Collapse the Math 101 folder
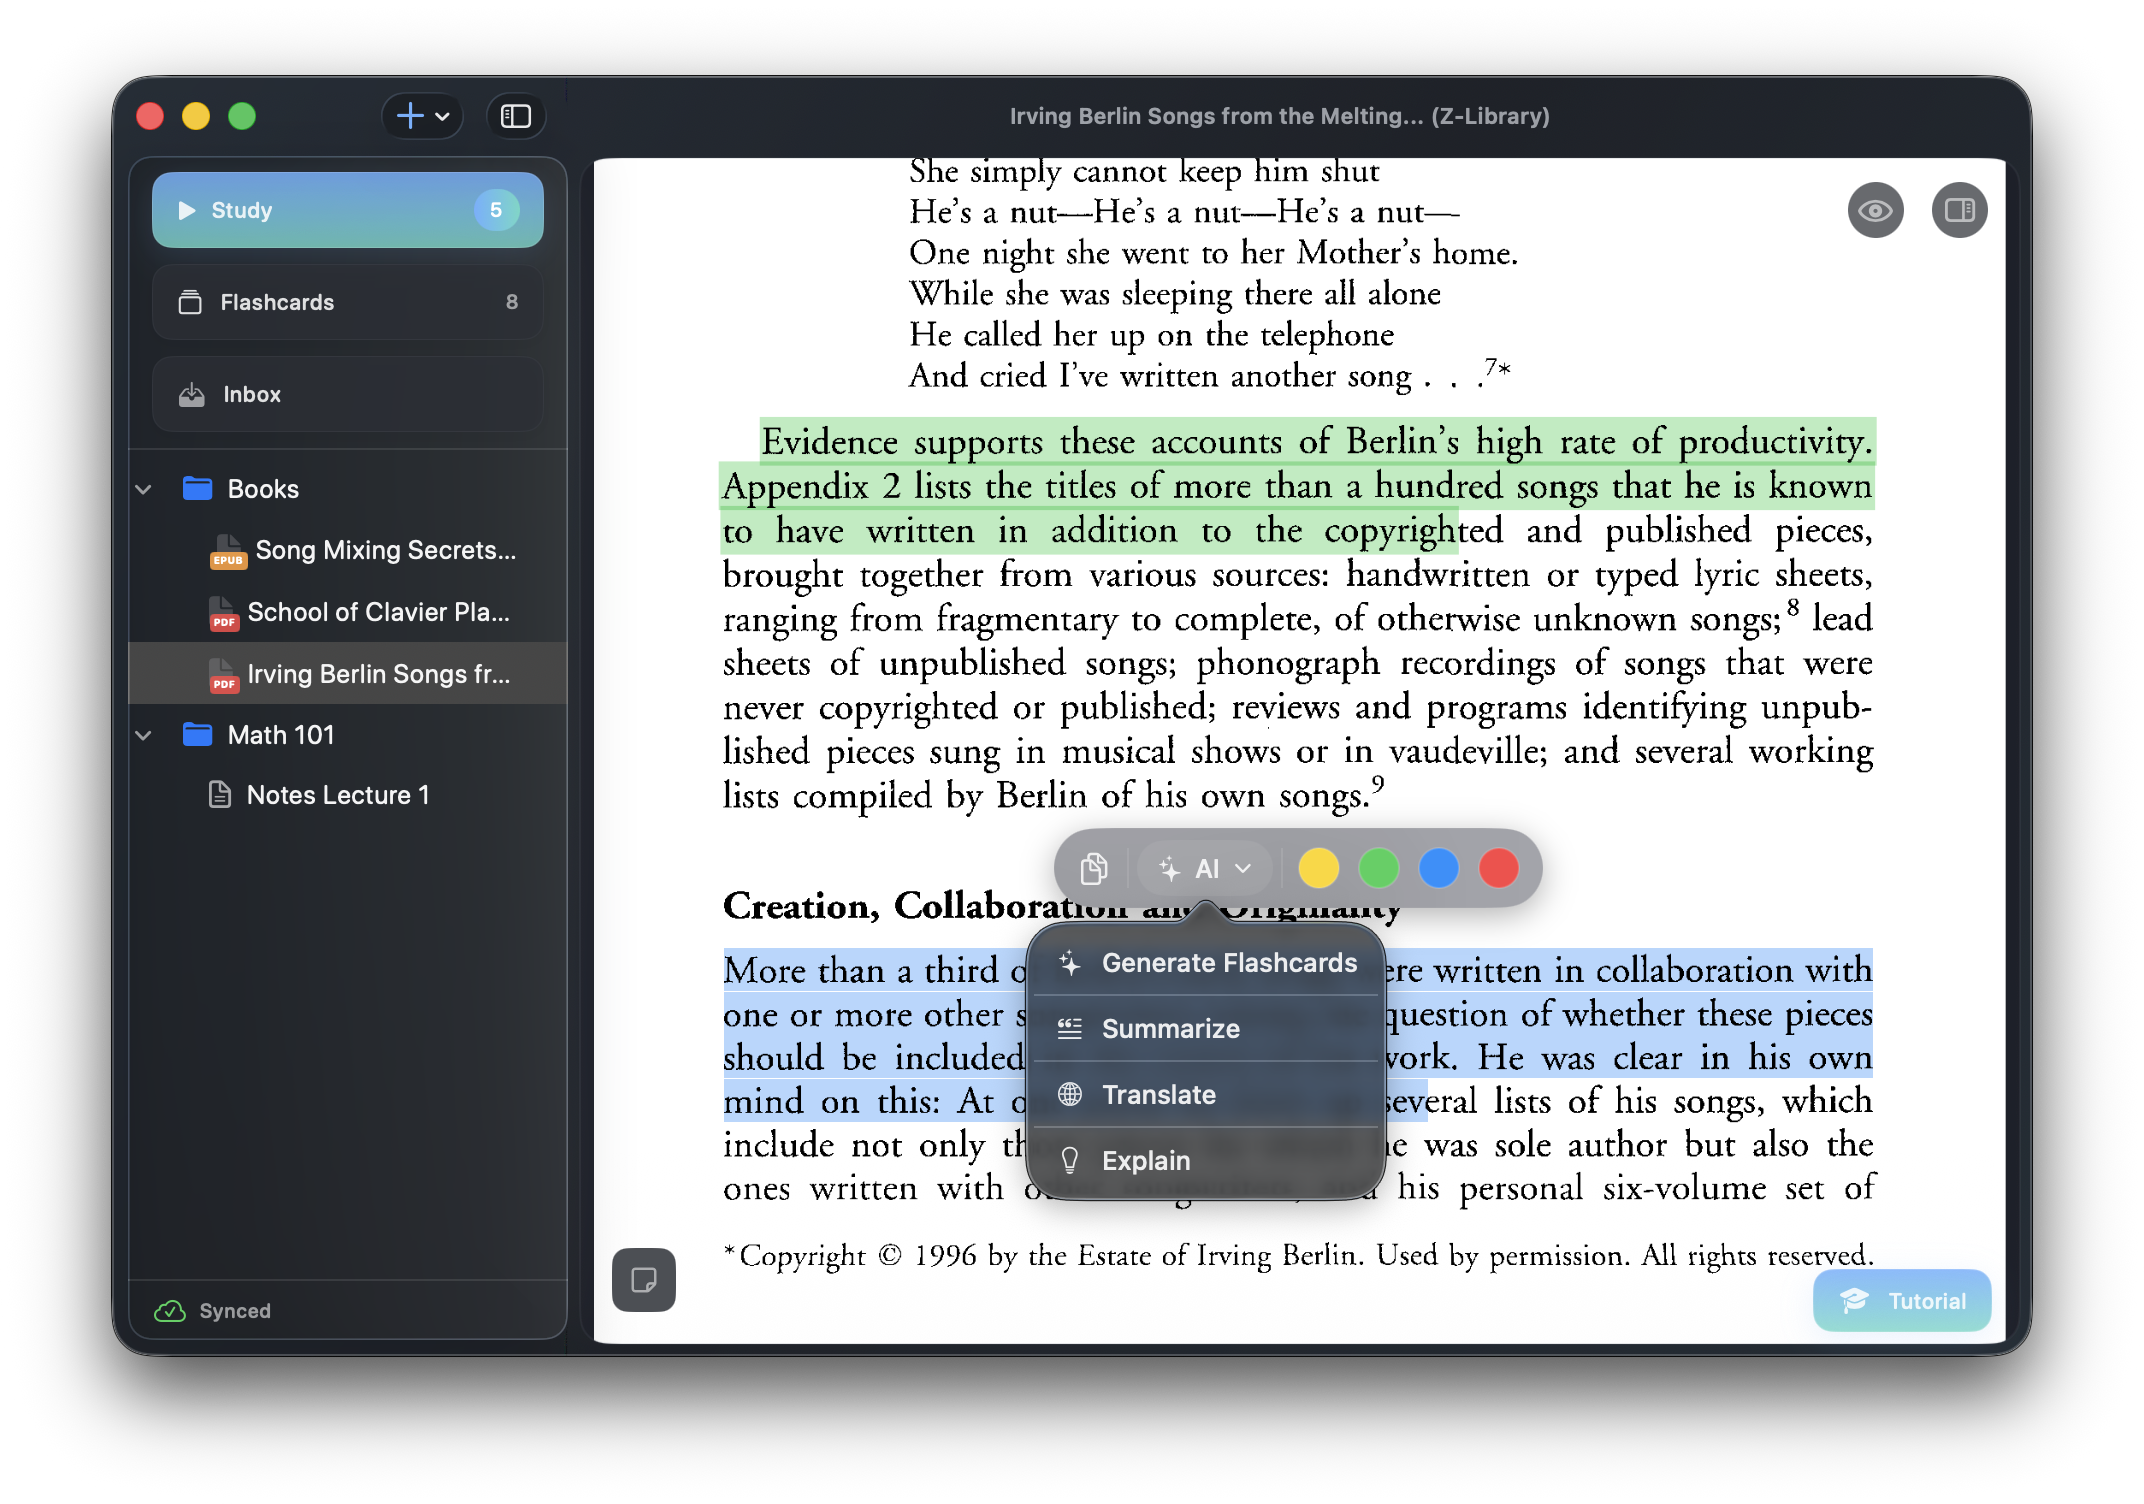The image size is (2144, 1504). (143, 735)
